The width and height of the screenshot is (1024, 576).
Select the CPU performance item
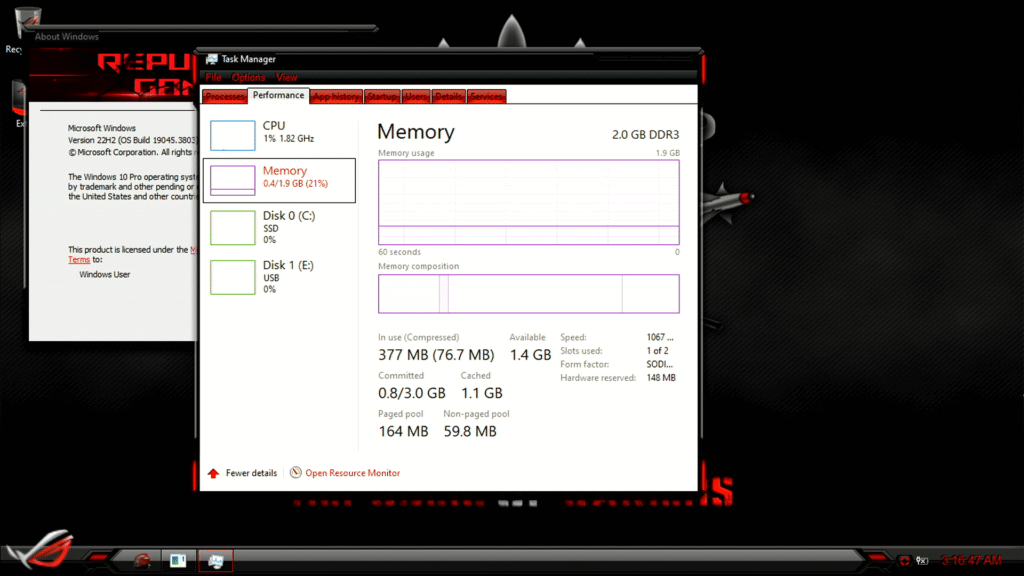click(280, 135)
